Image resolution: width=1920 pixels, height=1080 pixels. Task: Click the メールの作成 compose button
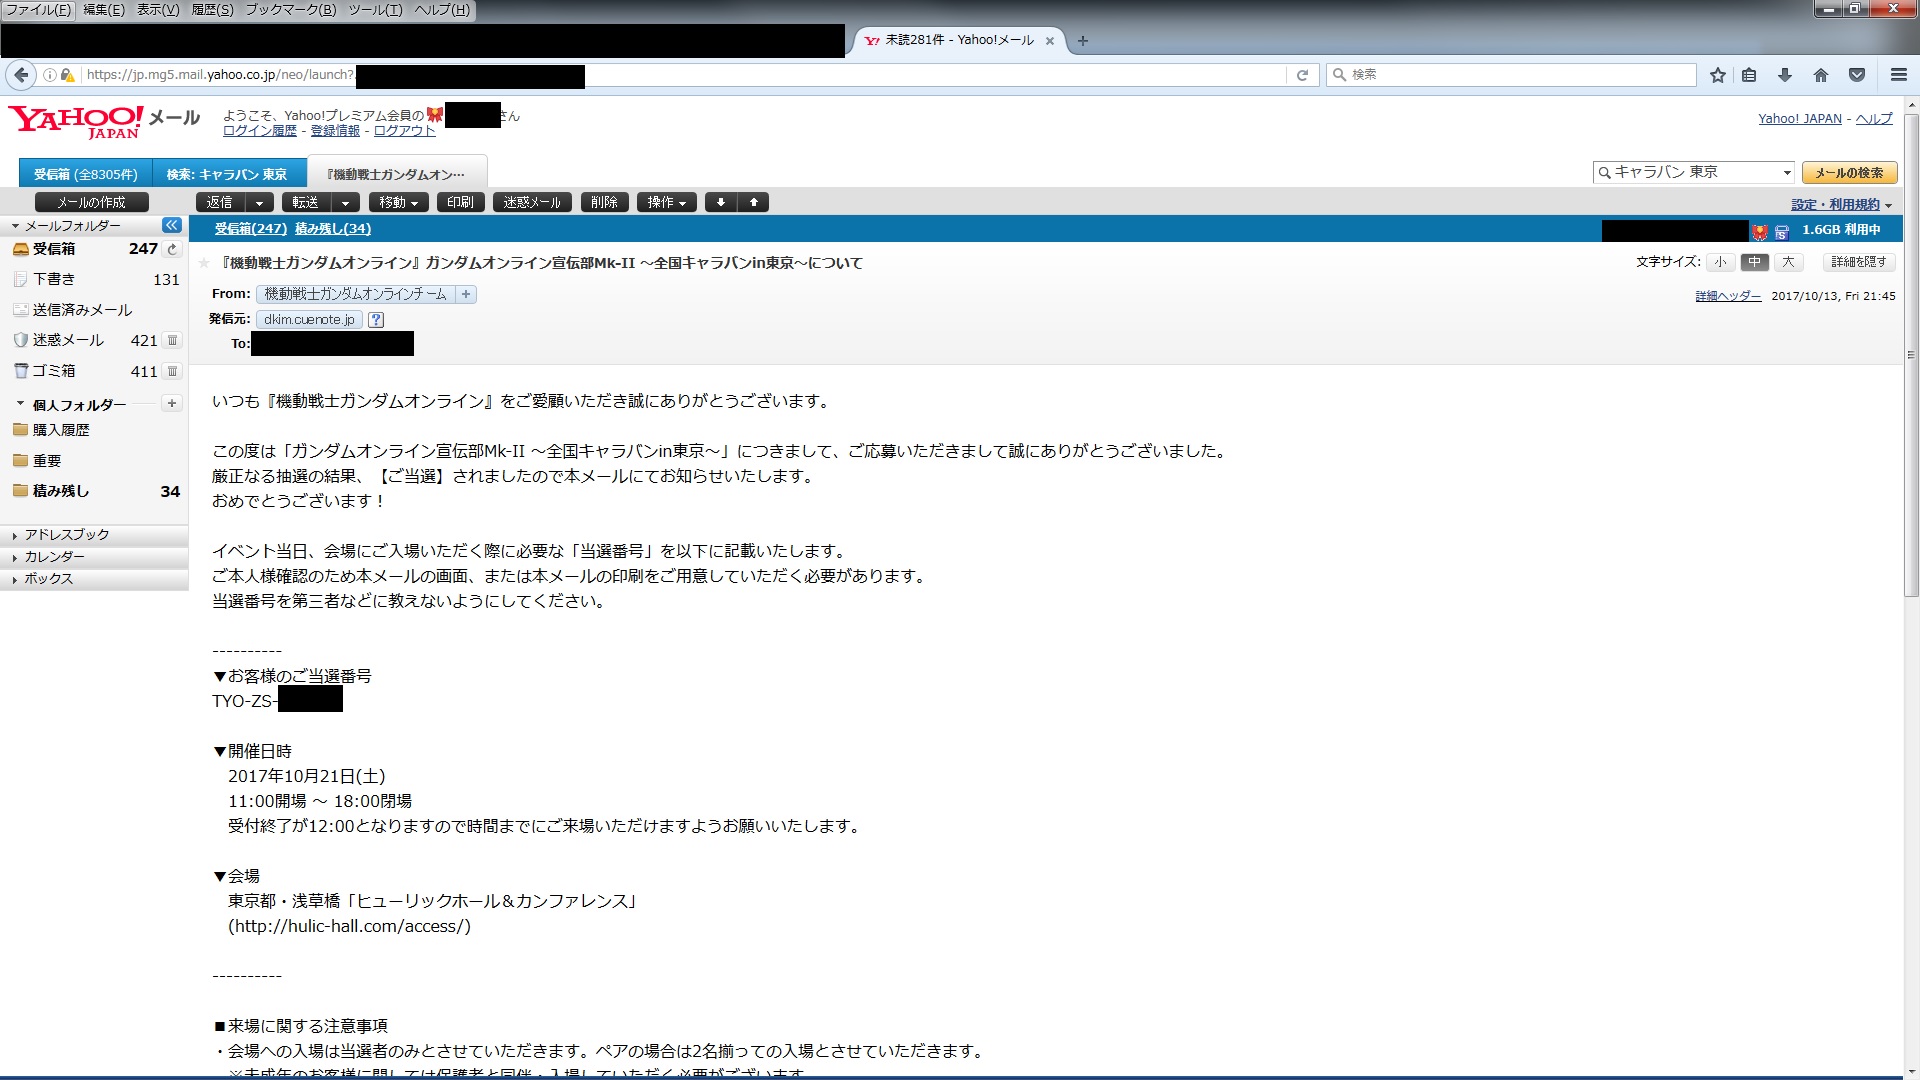click(x=91, y=203)
